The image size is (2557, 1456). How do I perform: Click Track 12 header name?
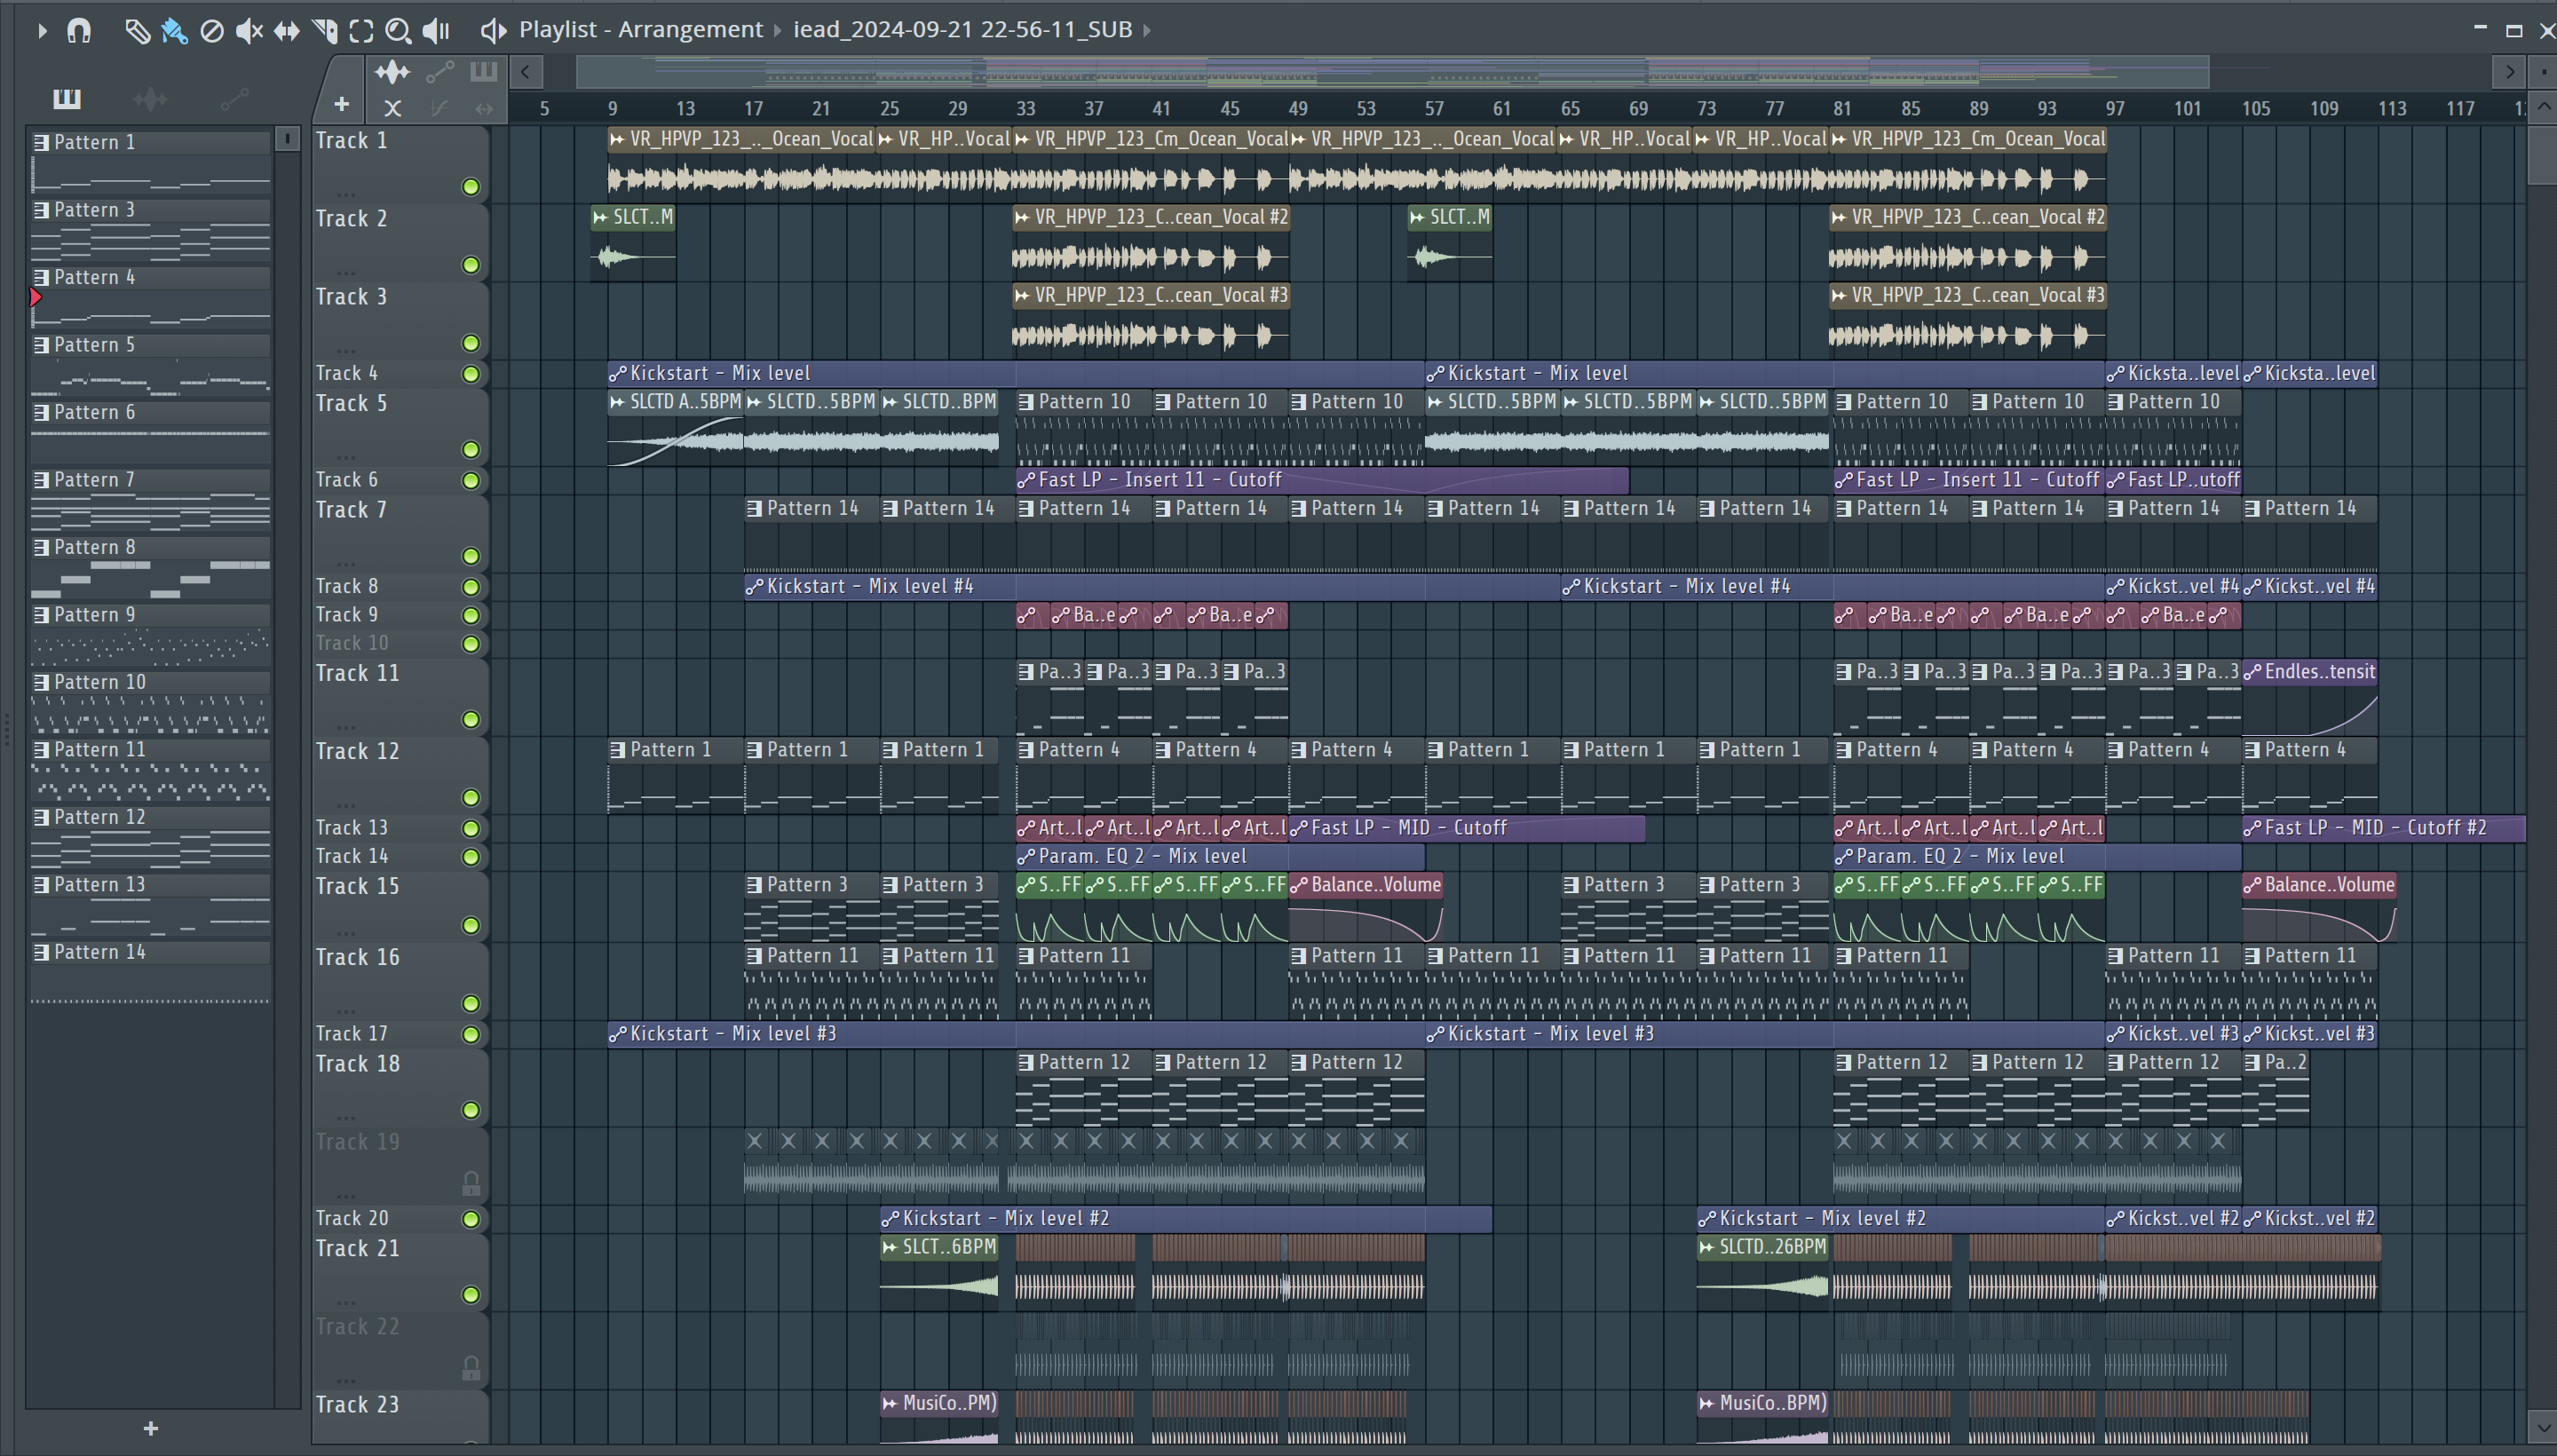click(x=357, y=752)
